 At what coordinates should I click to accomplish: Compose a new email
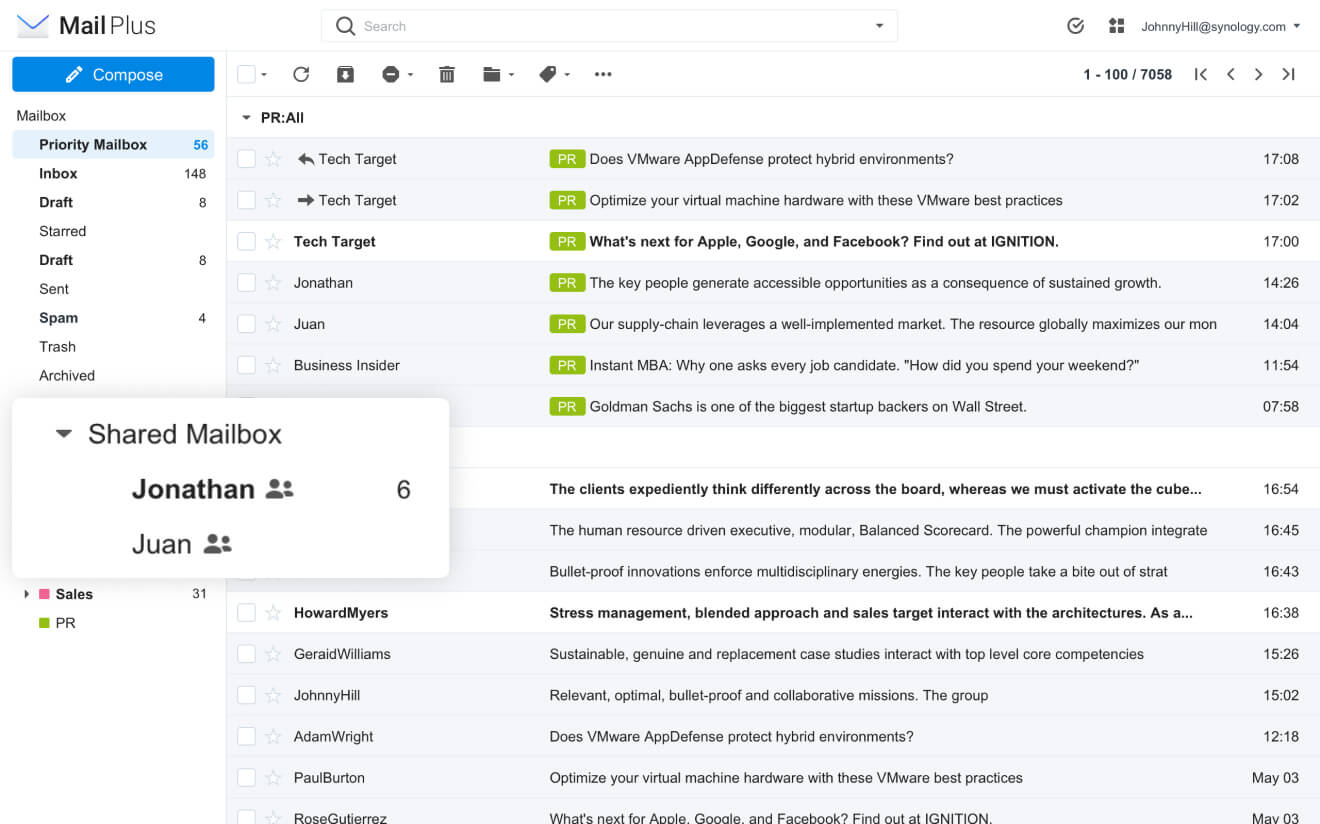pos(113,75)
